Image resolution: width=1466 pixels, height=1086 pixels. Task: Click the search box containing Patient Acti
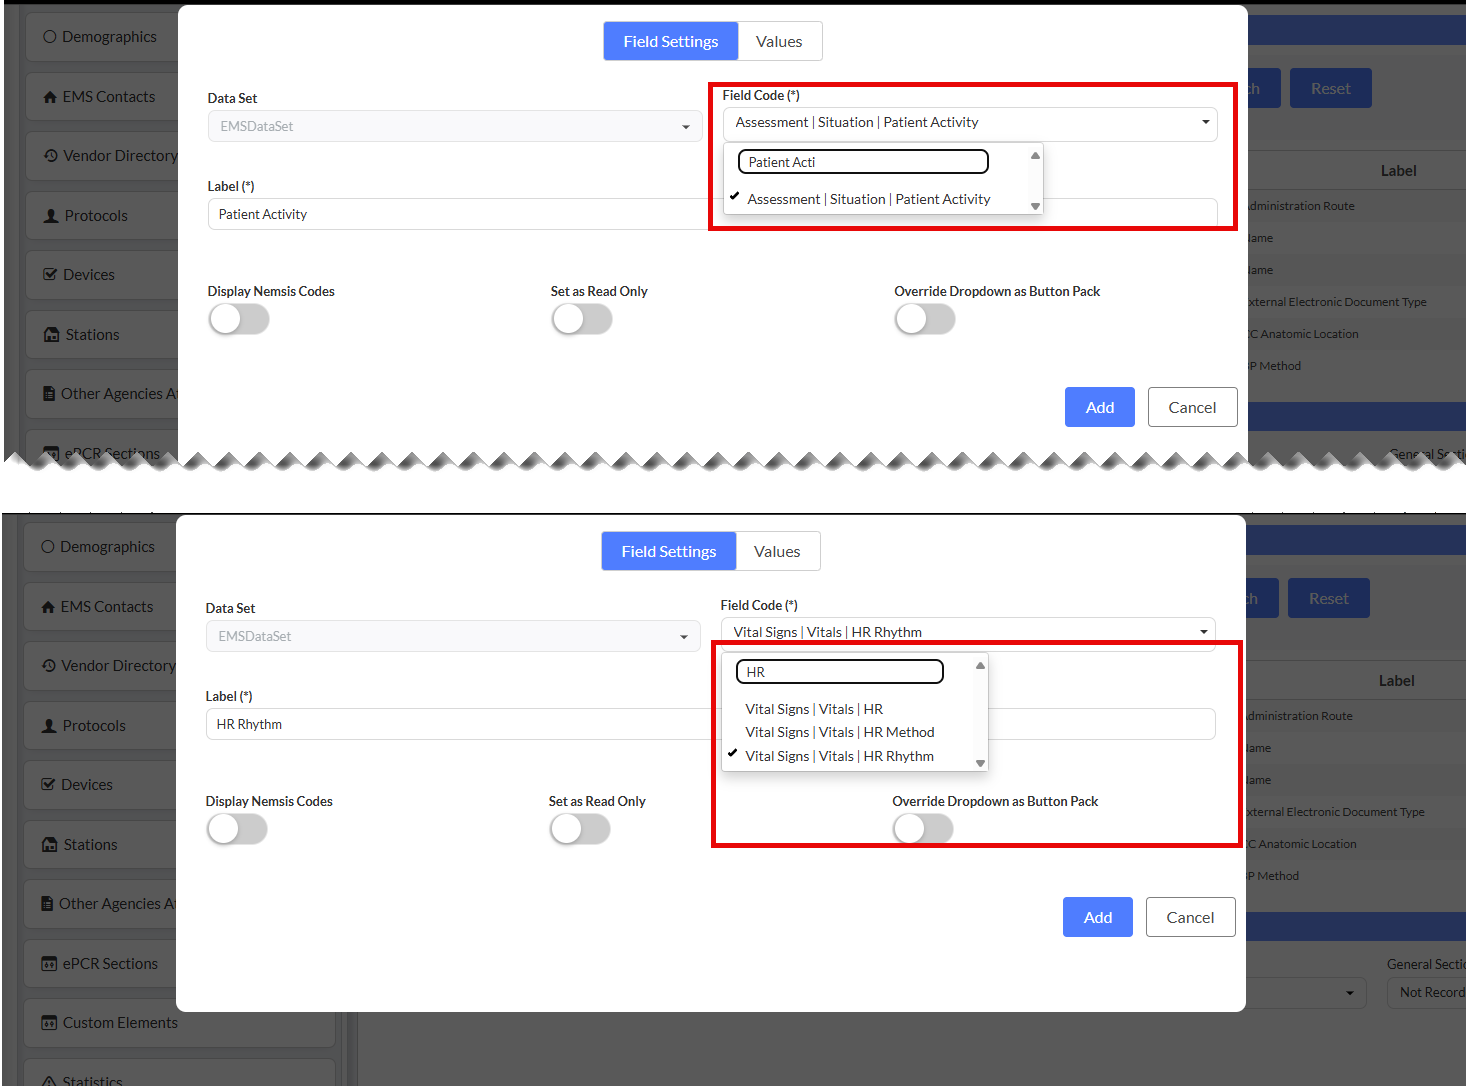863,162
